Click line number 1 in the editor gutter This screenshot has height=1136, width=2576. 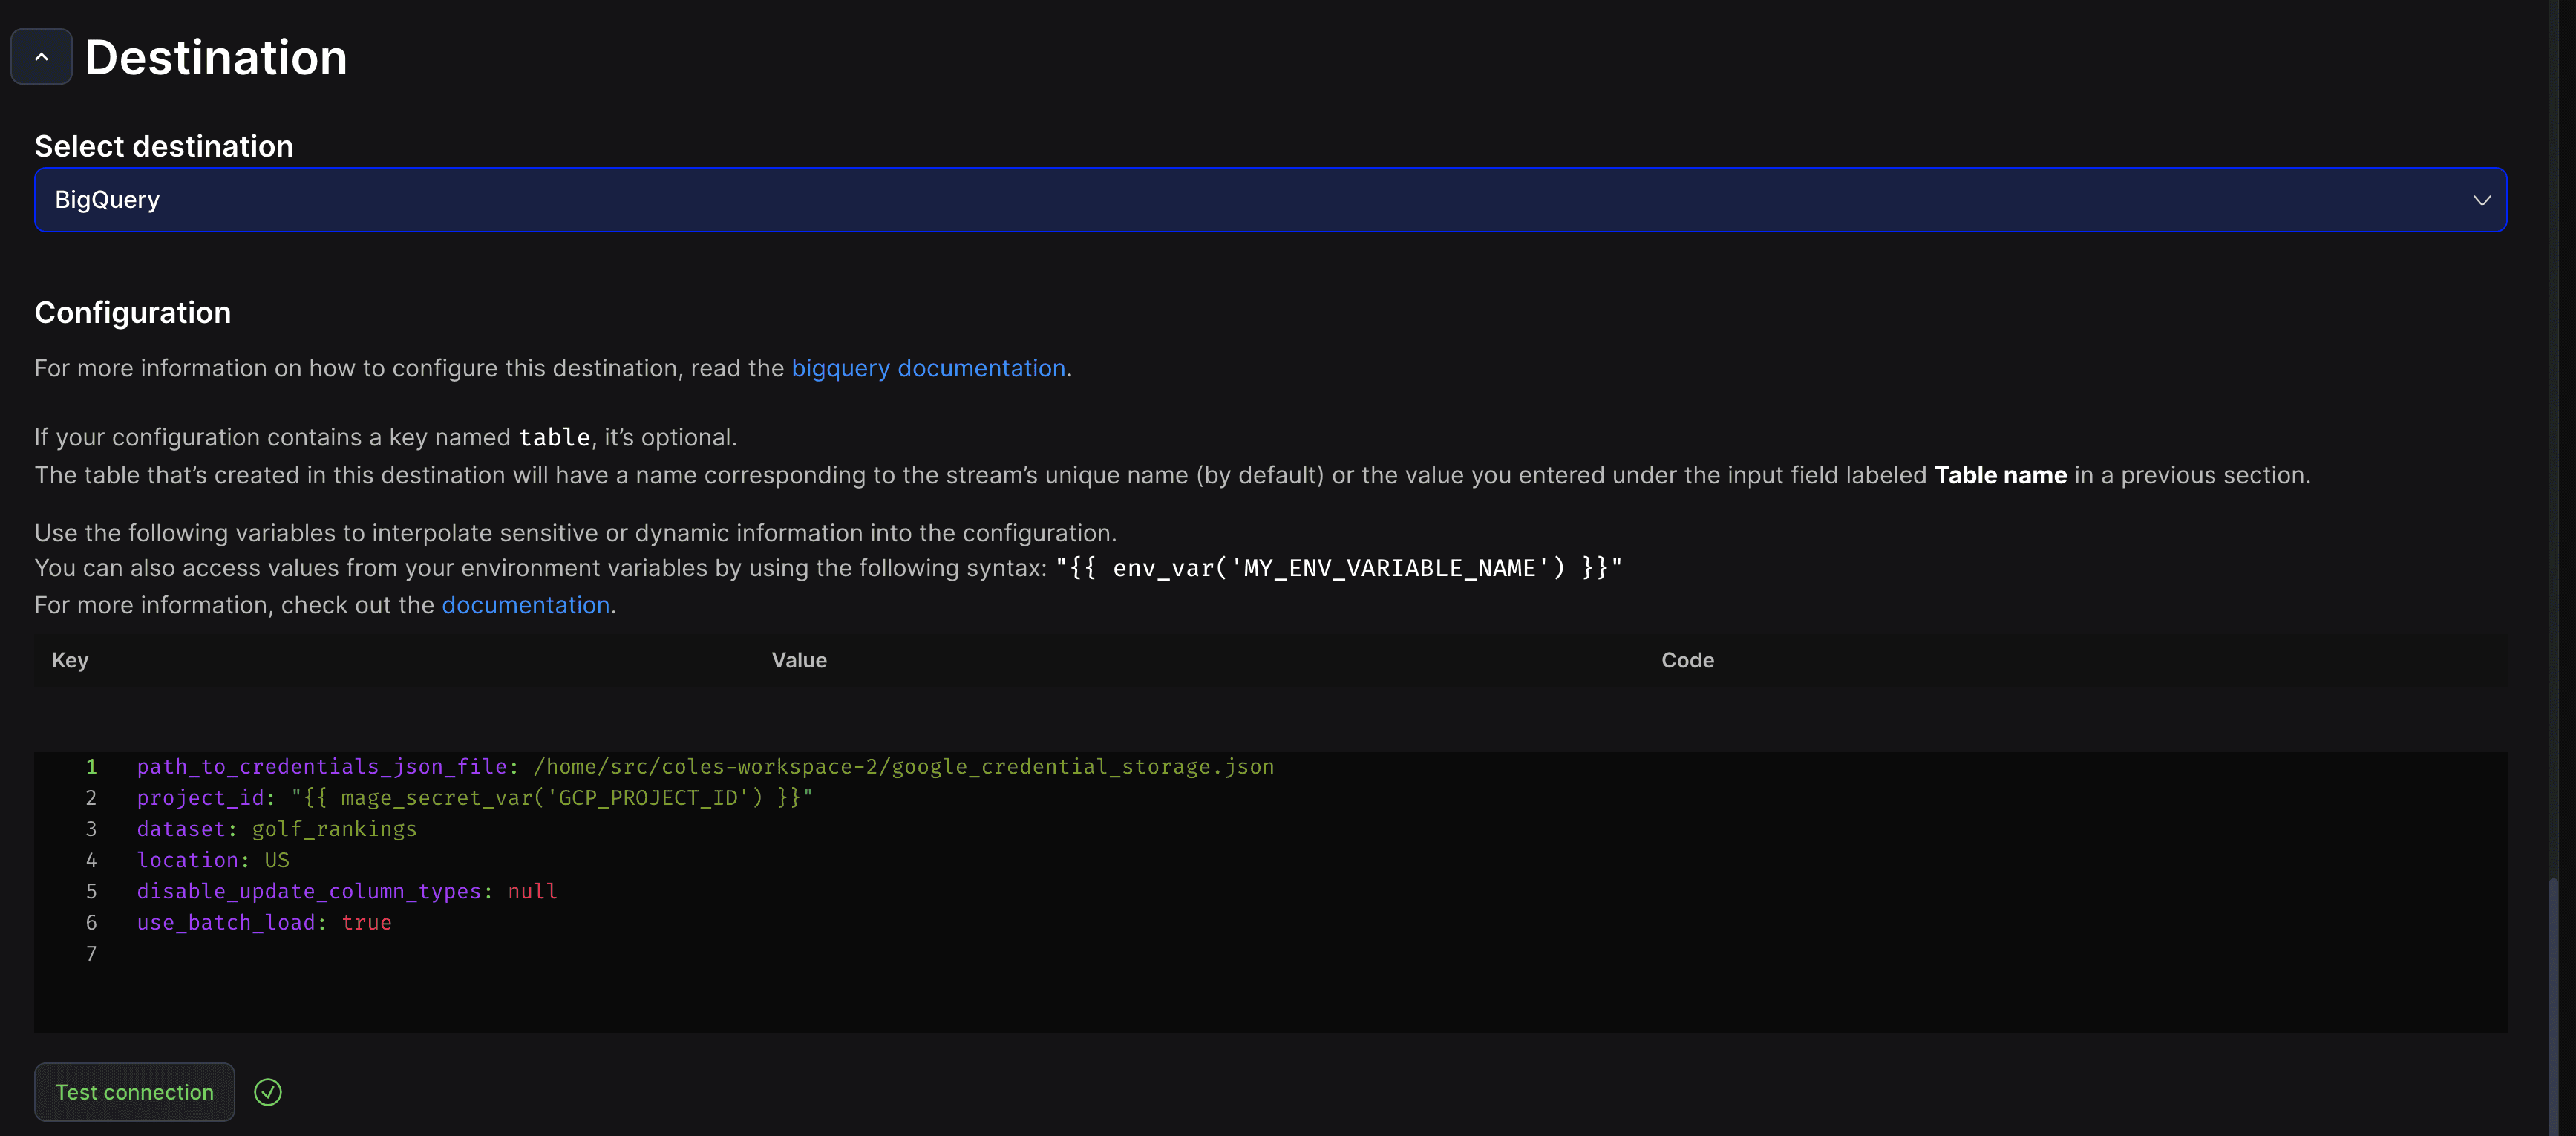click(91, 767)
